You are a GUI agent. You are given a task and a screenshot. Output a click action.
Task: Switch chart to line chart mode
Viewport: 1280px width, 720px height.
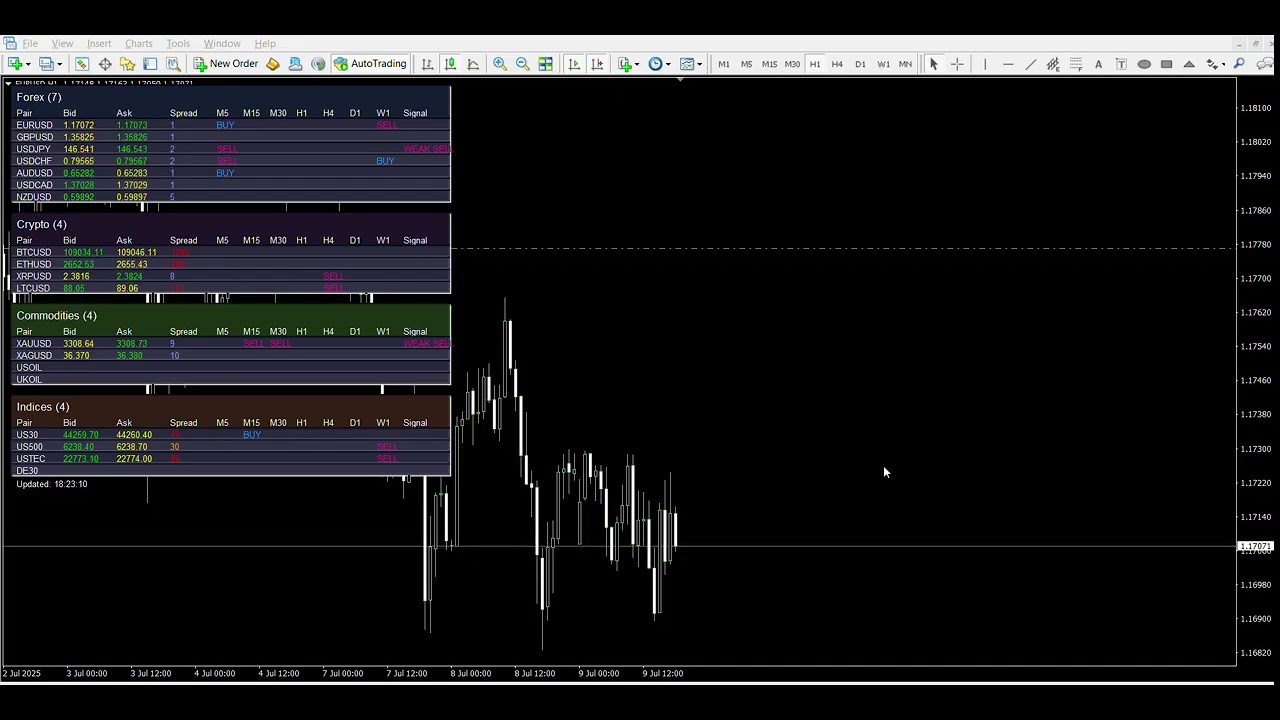473,64
